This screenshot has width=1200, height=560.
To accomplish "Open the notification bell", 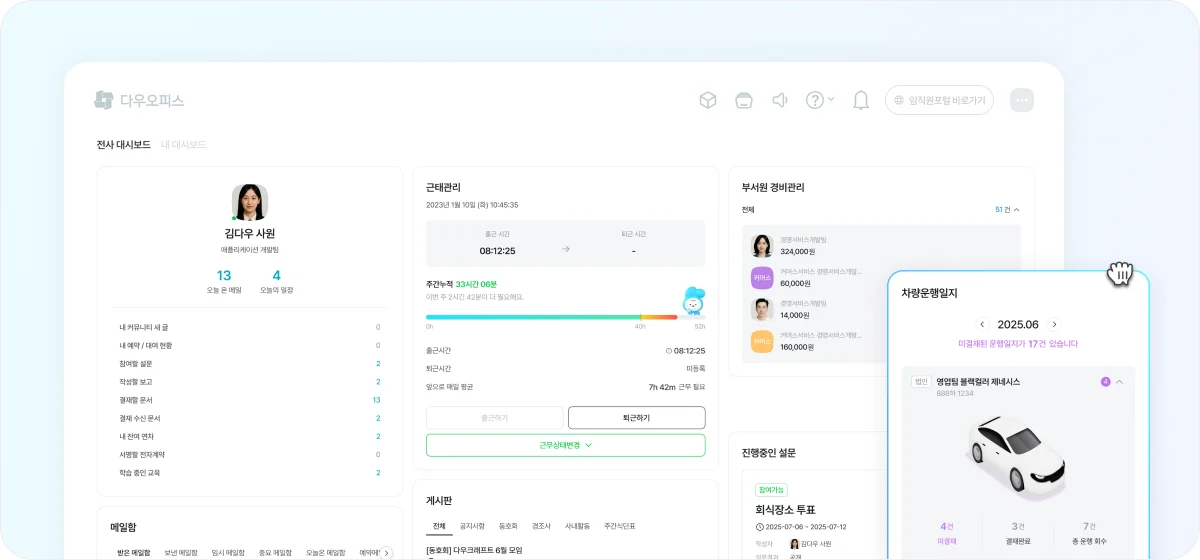I will pyautogui.click(x=860, y=100).
